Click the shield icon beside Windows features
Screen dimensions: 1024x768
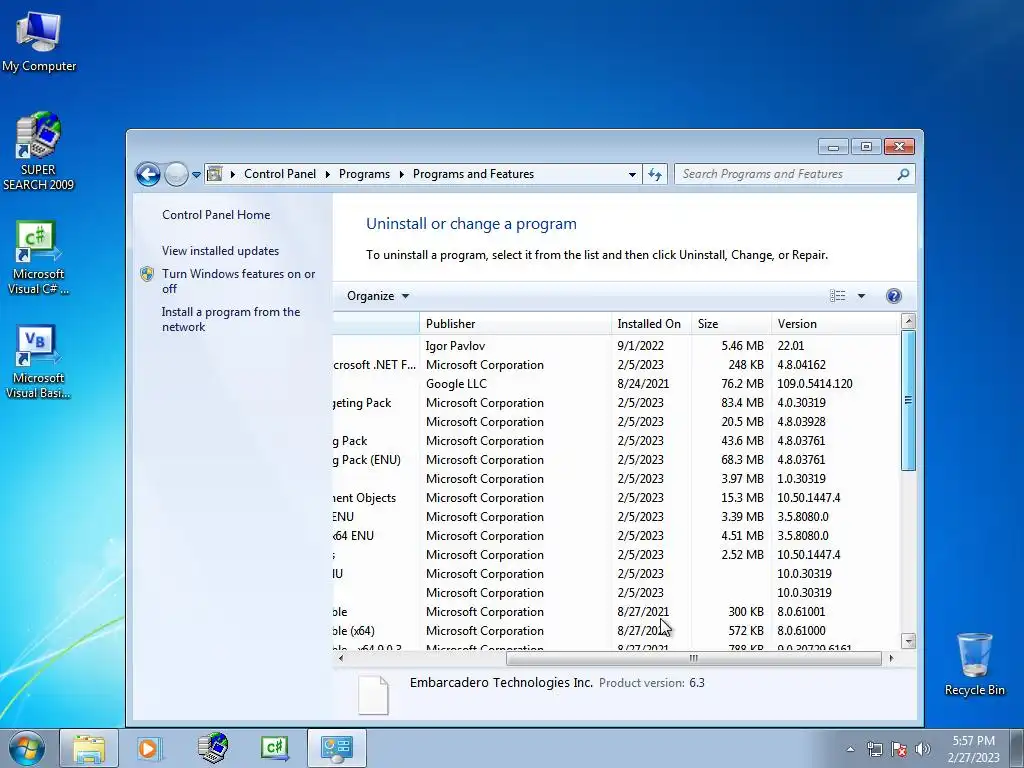(x=147, y=274)
